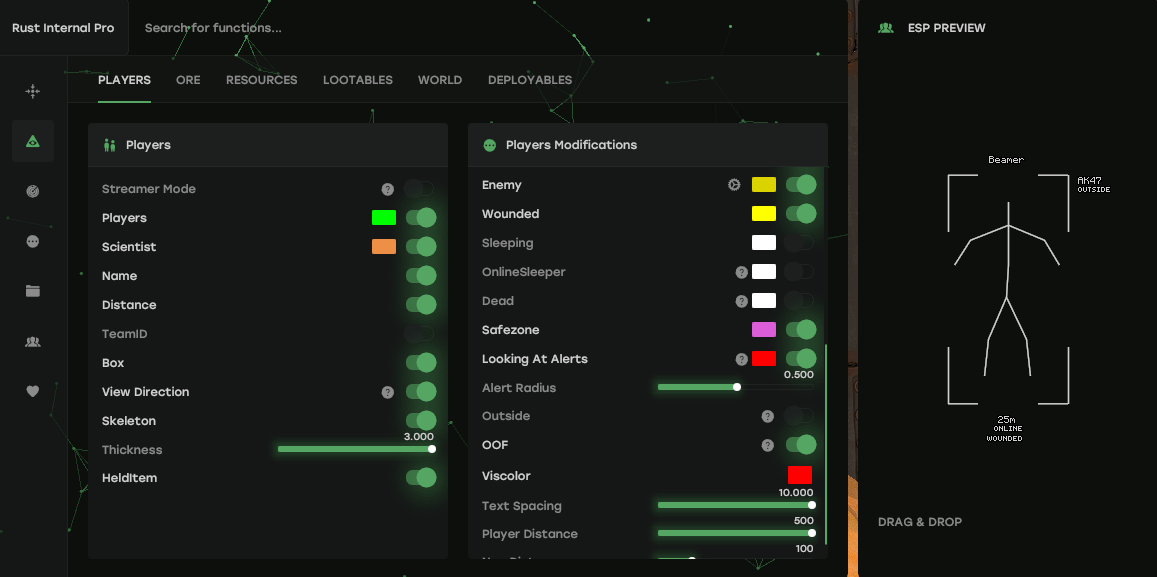Open the aim crosshair section in sidebar
Image resolution: width=1157 pixels, height=577 pixels.
(x=32, y=91)
